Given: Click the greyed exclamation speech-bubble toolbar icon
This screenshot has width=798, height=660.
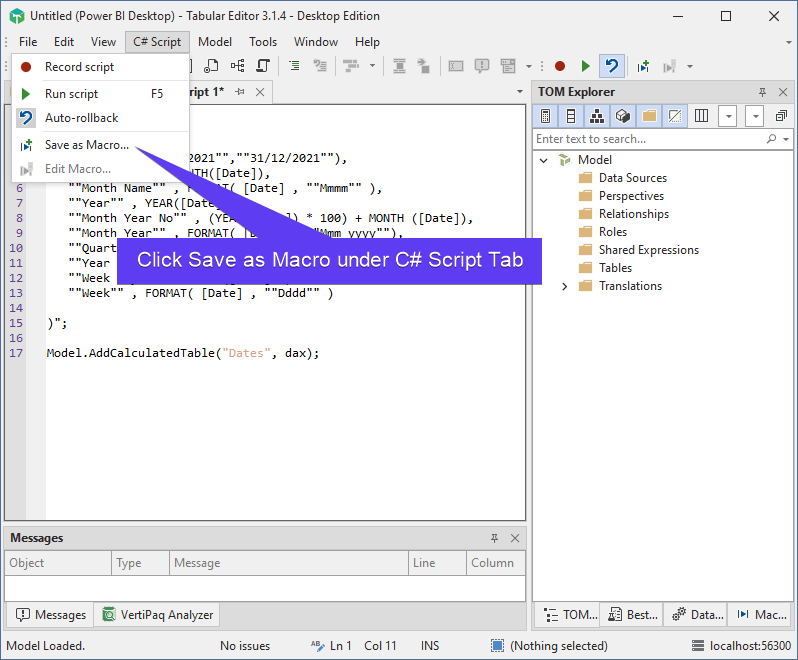Looking at the screenshot, I should pos(481,66).
